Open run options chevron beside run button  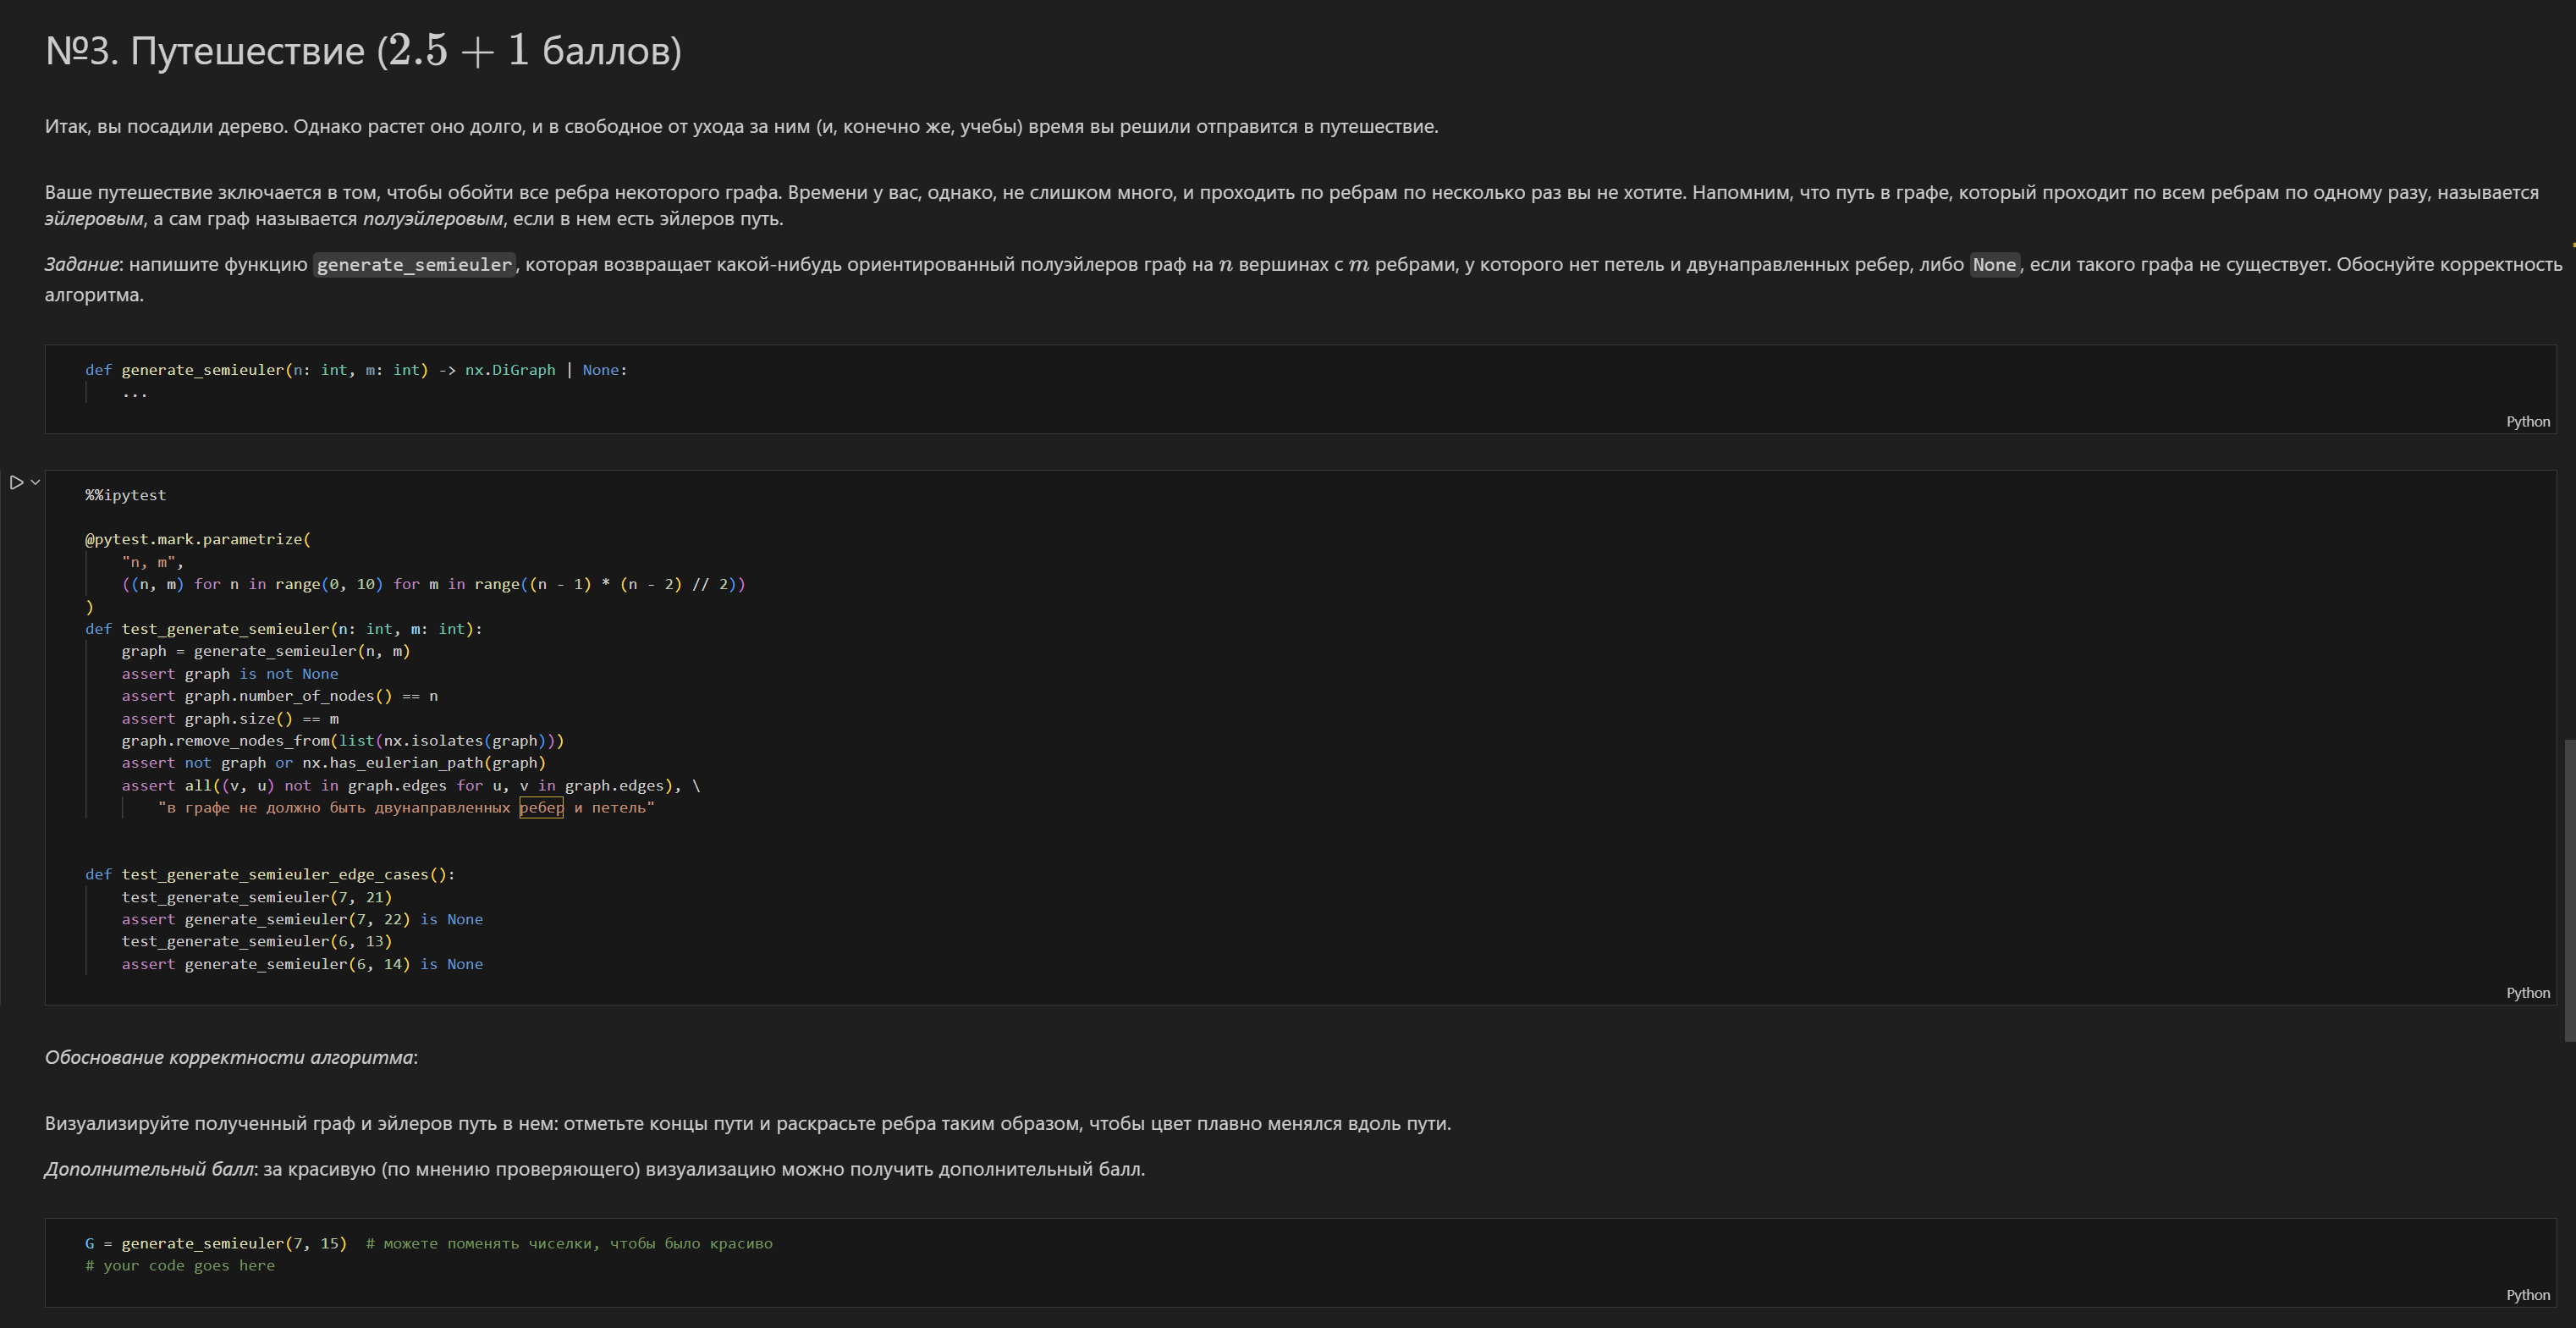[x=36, y=482]
